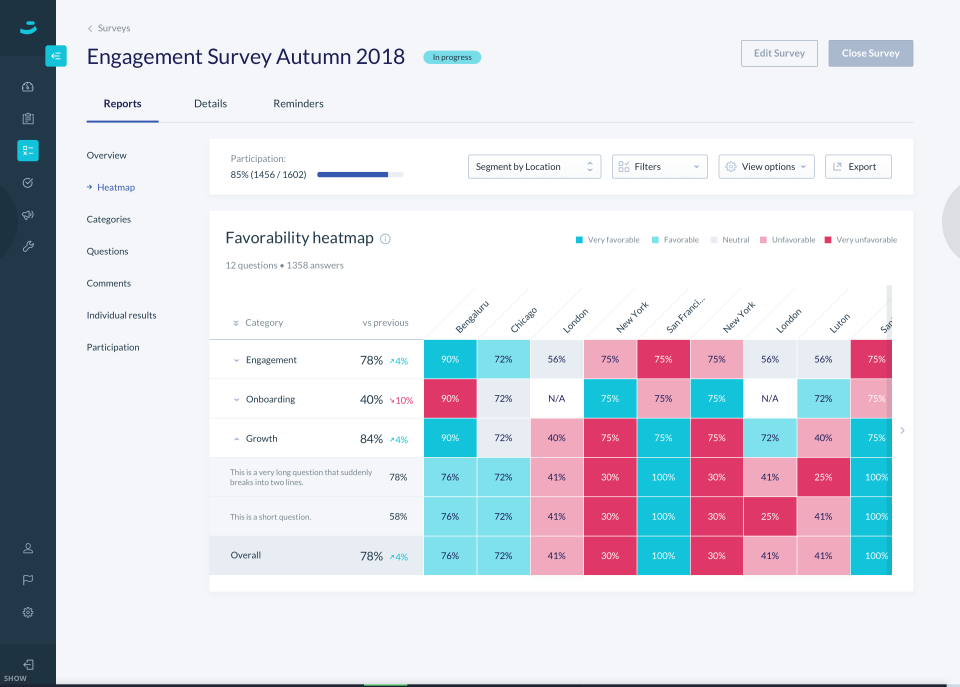Open the megaphone announcements icon
960x687 pixels.
(28, 215)
